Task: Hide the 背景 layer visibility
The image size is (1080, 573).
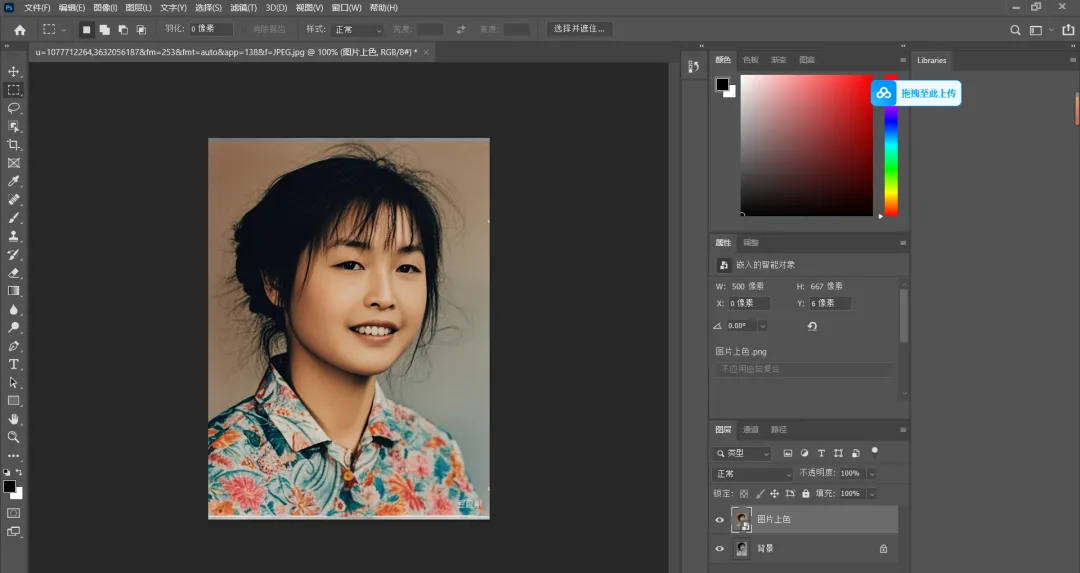Action: [720, 549]
